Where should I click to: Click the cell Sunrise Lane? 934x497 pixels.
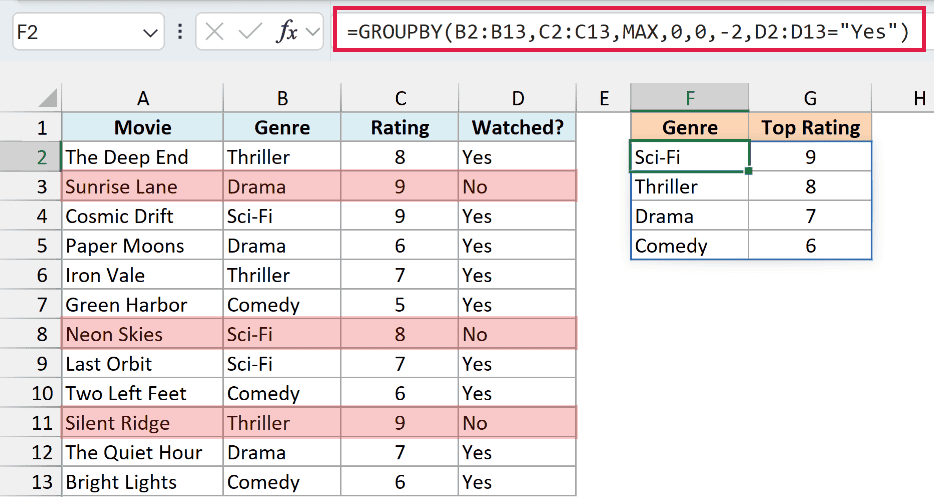142,187
